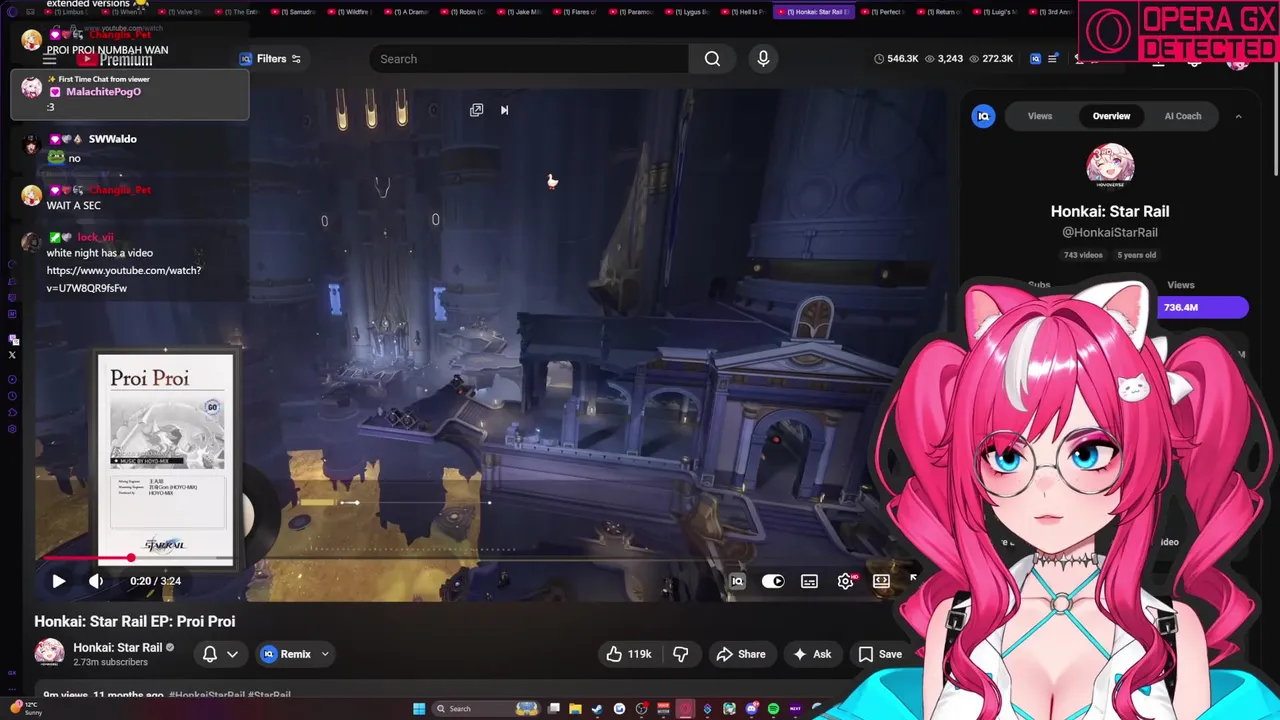
Task: Mute the video volume
Action: pos(96,581)
